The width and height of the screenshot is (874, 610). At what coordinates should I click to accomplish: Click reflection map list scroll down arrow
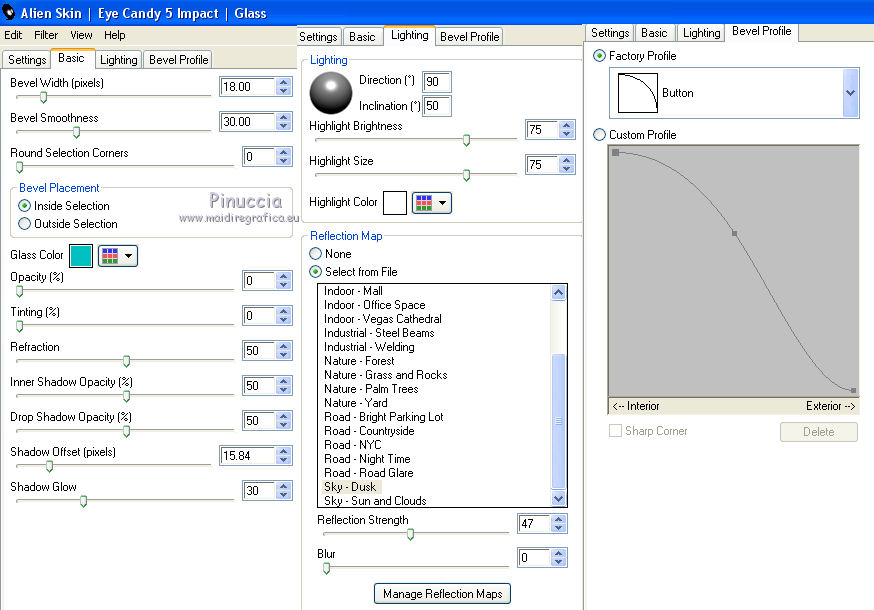coord(559,498)
